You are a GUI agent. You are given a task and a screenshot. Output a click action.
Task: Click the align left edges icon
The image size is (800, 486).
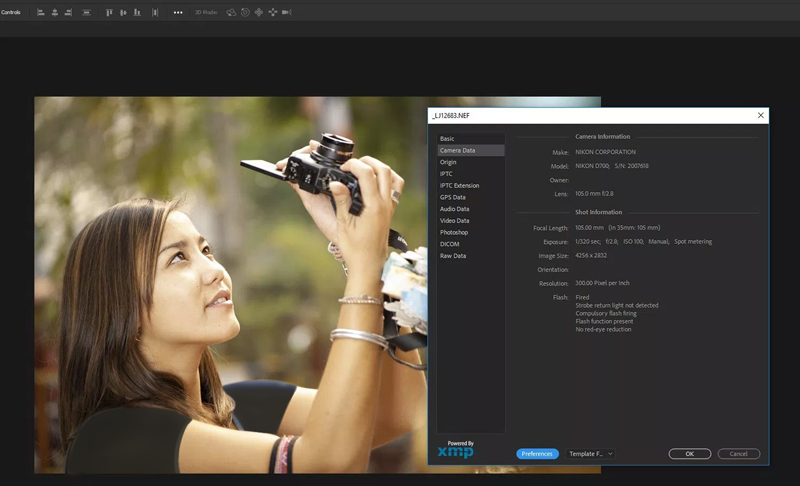point(41,13)
